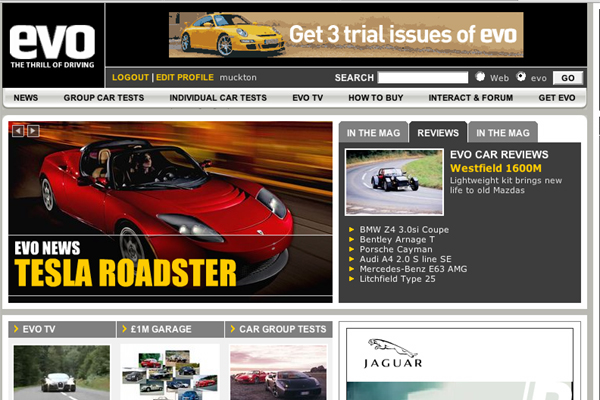Open the Porsche Cayman review
The height and width of the screenshot is (400, 600).
(396, 250)
